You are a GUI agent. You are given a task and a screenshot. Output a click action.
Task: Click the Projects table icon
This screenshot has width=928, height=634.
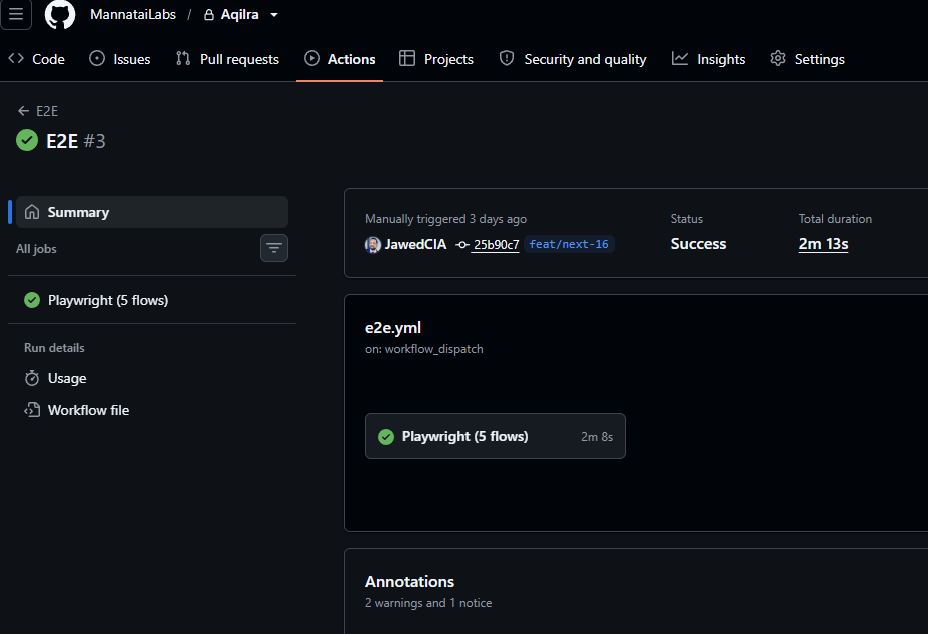coord(407,58)
